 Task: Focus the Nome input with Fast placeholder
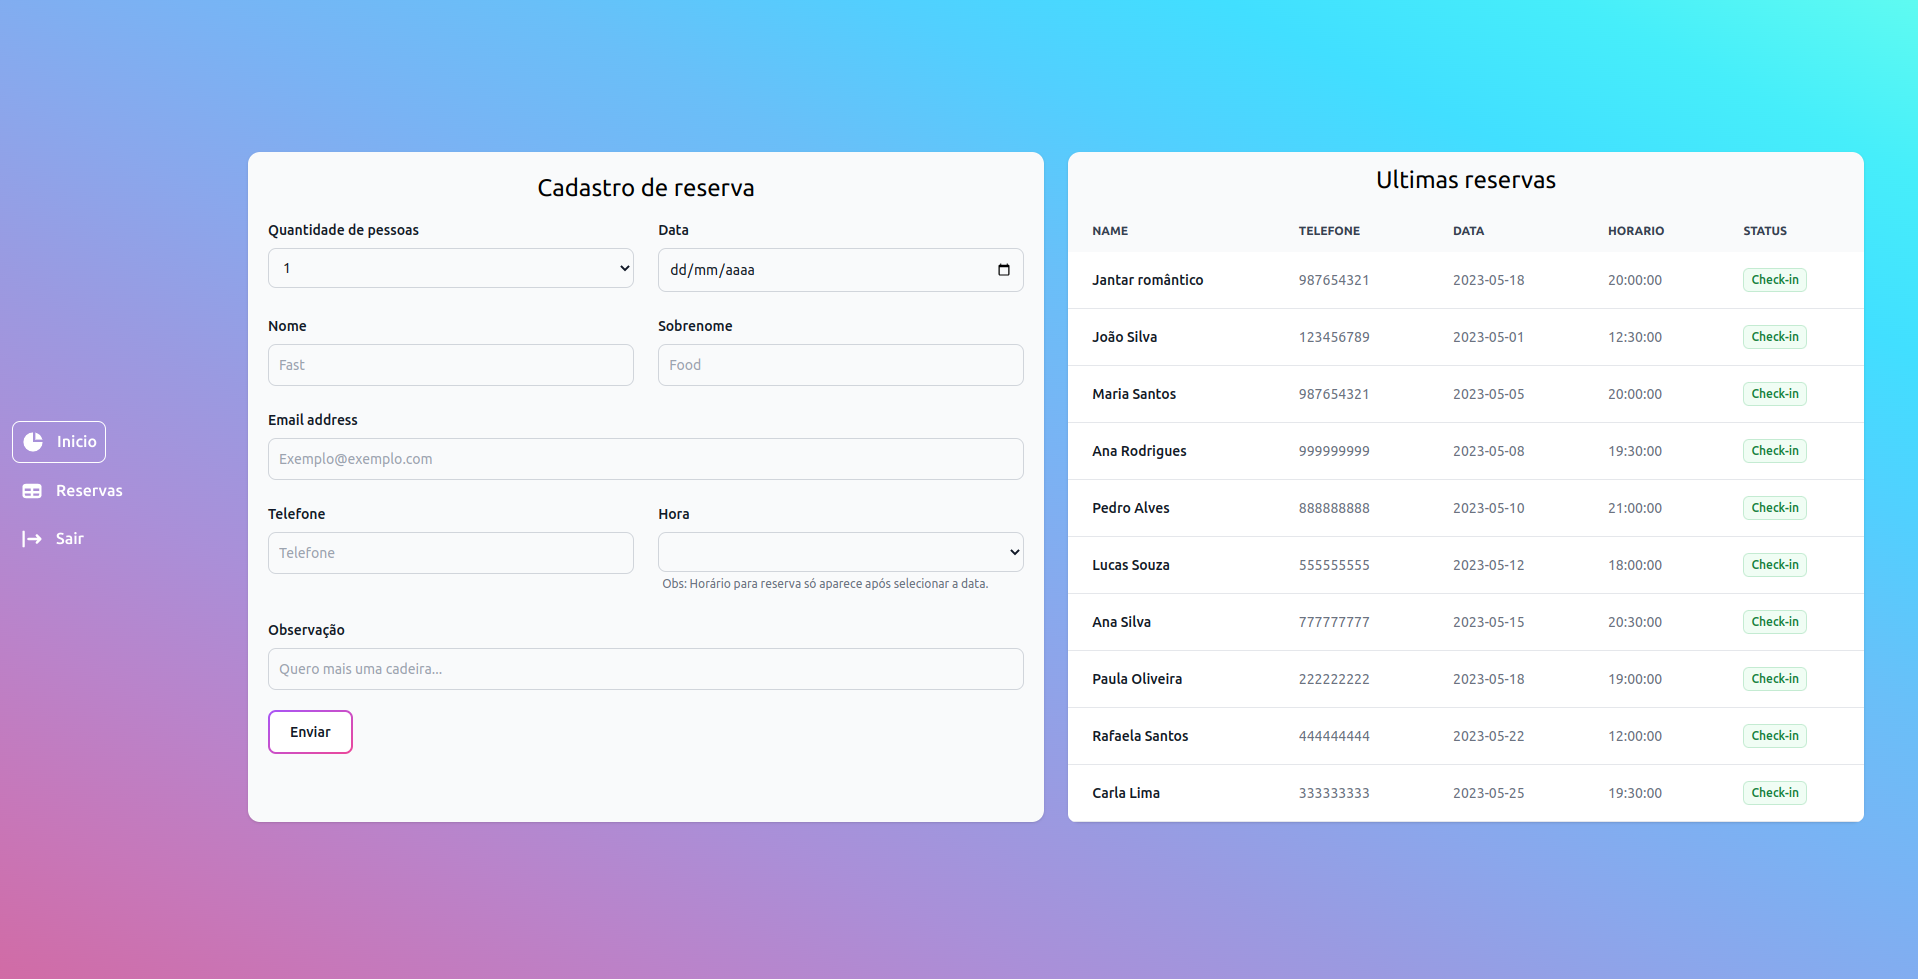pyautogui.click(x=451, y=365)
